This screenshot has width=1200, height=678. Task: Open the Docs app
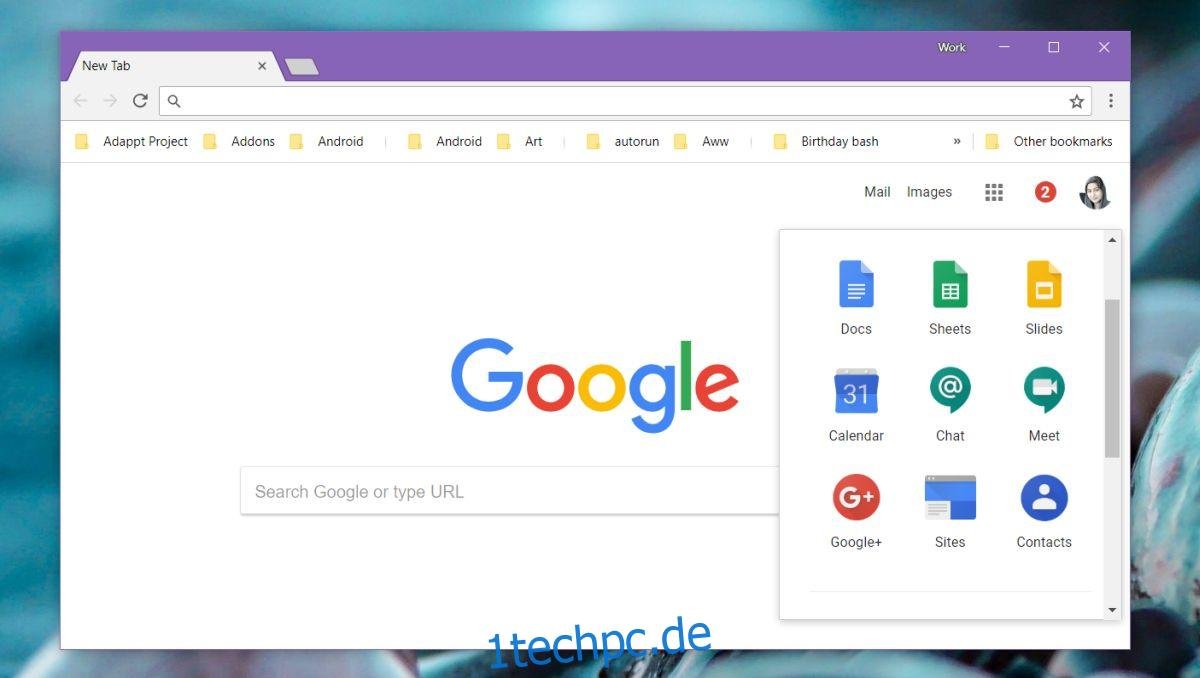click(856, 297)
